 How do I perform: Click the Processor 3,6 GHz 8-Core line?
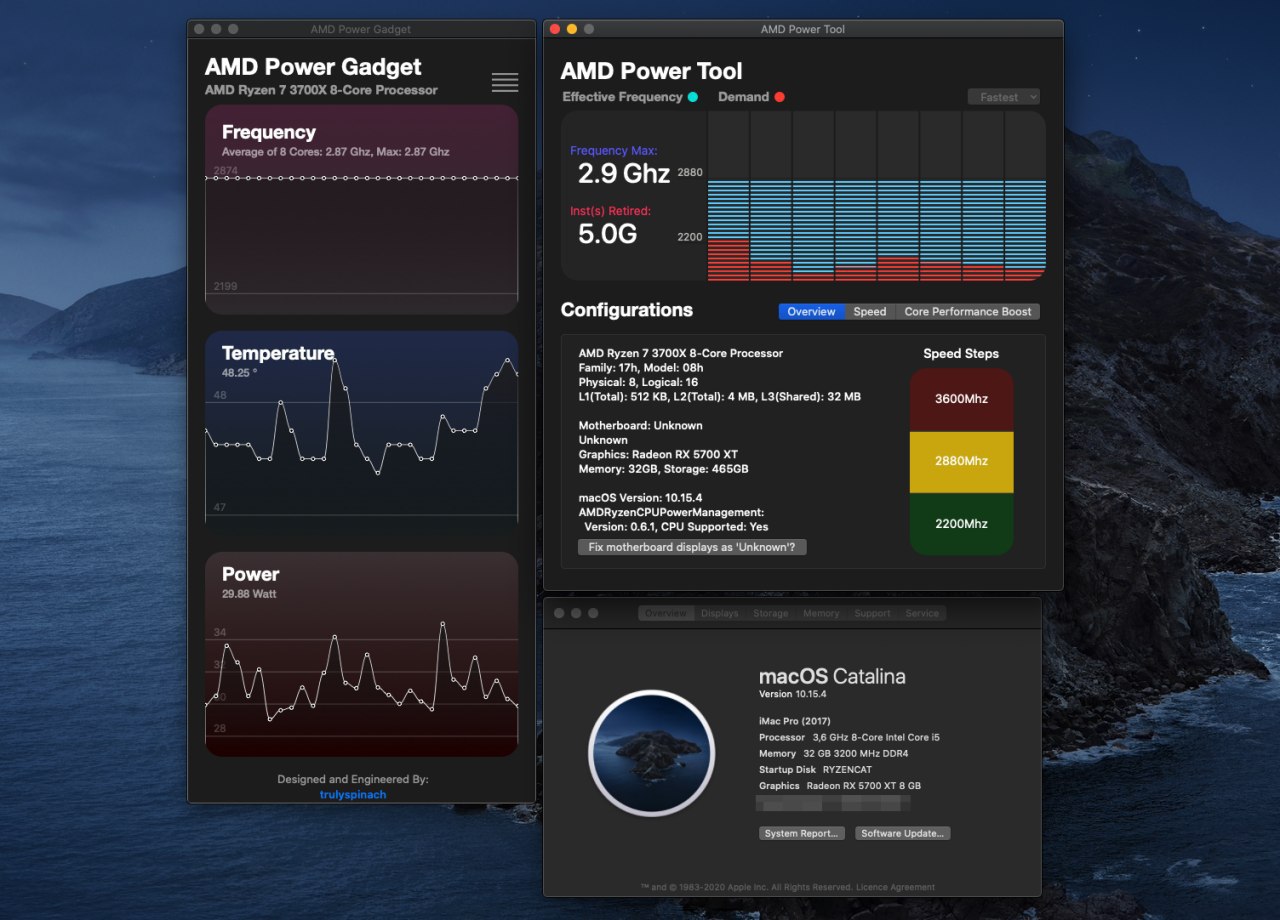[849, 737]
